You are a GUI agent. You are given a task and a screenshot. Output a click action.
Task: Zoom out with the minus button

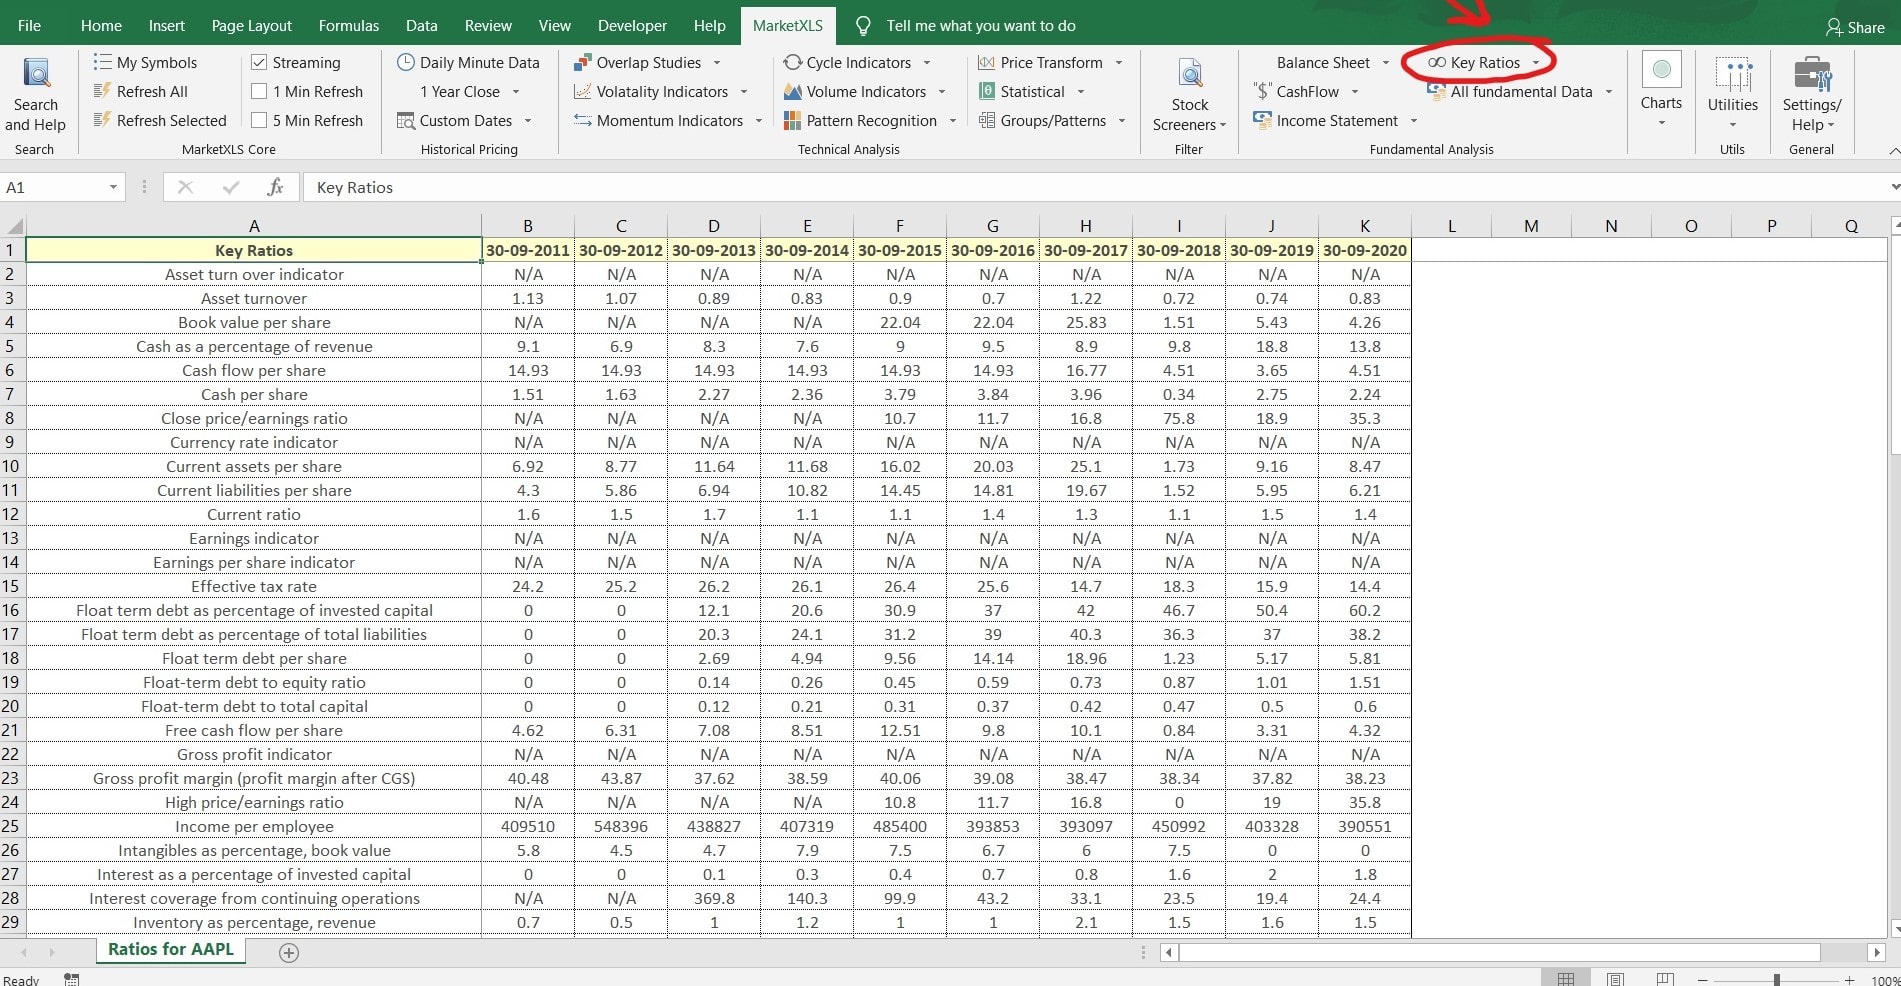tap(1702, 981)
